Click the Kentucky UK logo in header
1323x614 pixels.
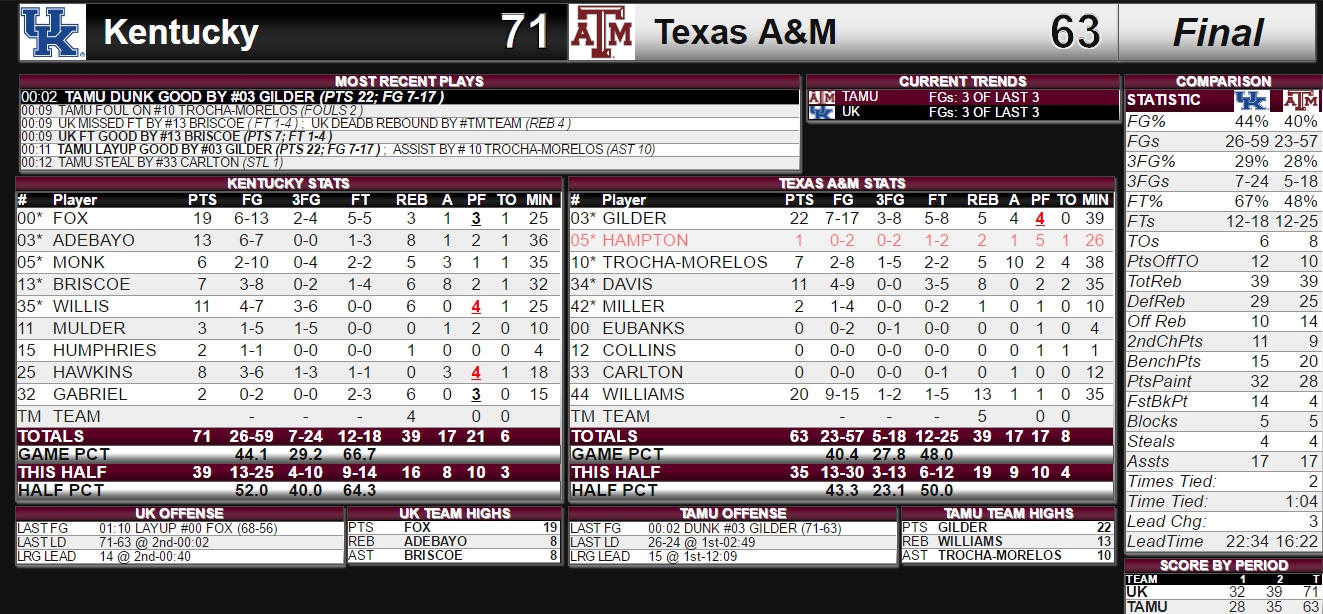point(52,32)
